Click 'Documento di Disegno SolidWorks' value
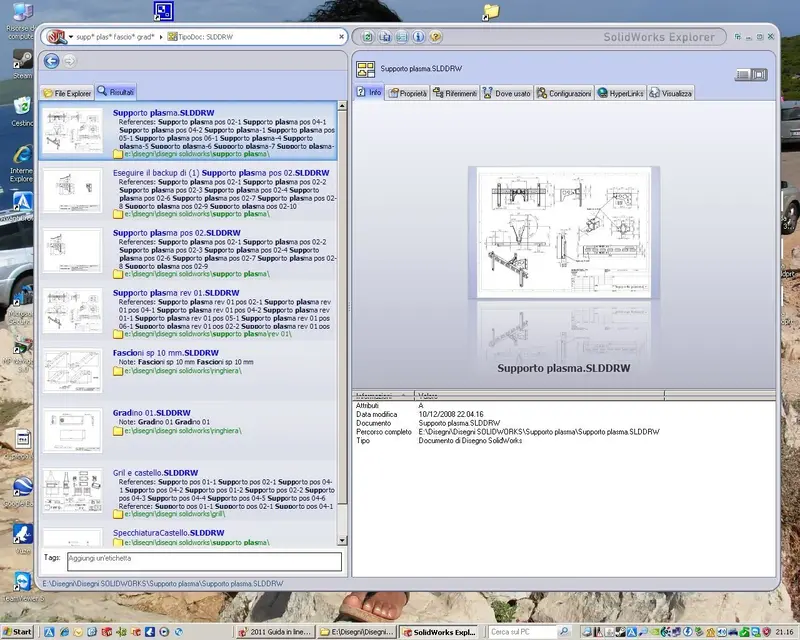Screen dimensions: 800x640 (470, 440)
